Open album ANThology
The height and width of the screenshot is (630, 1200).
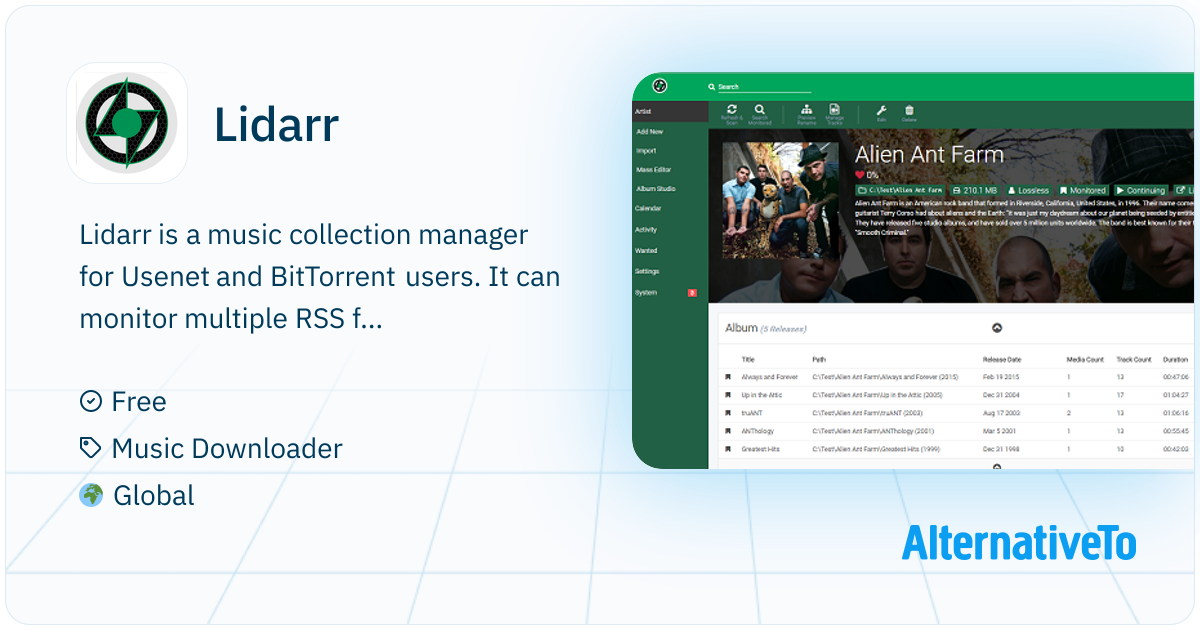pos(756,431)
